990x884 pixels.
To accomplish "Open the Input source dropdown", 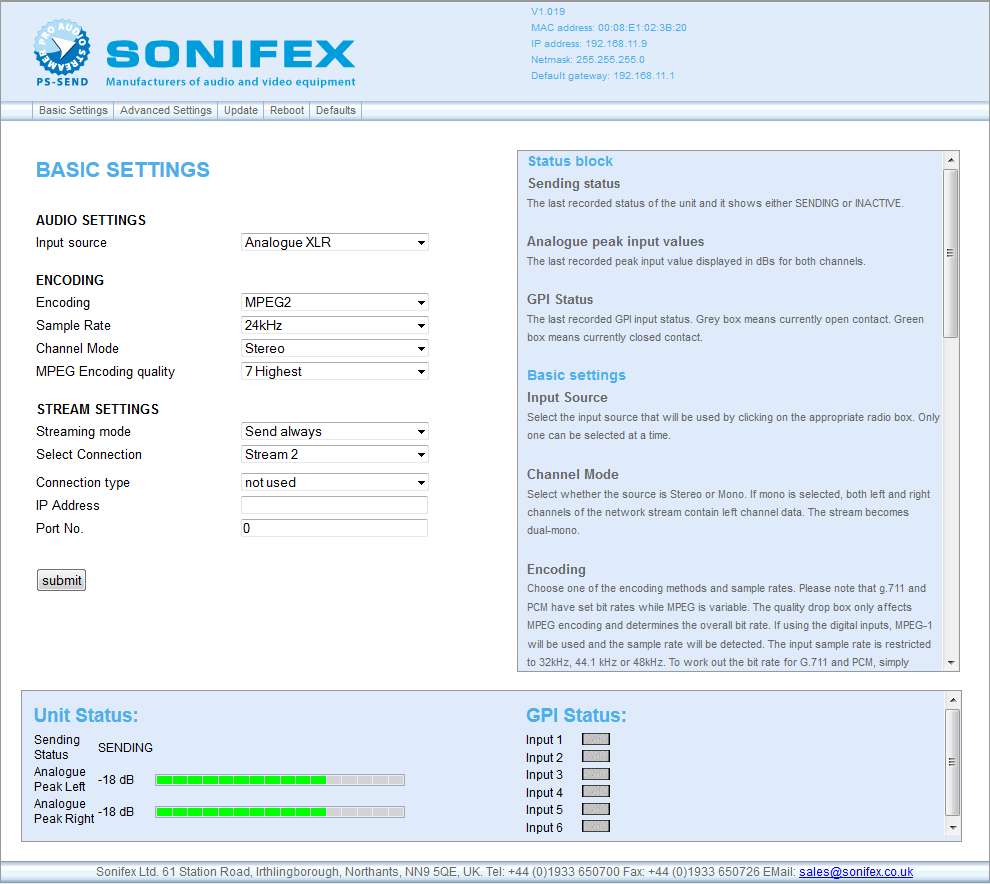I will (x=335, y=243).
